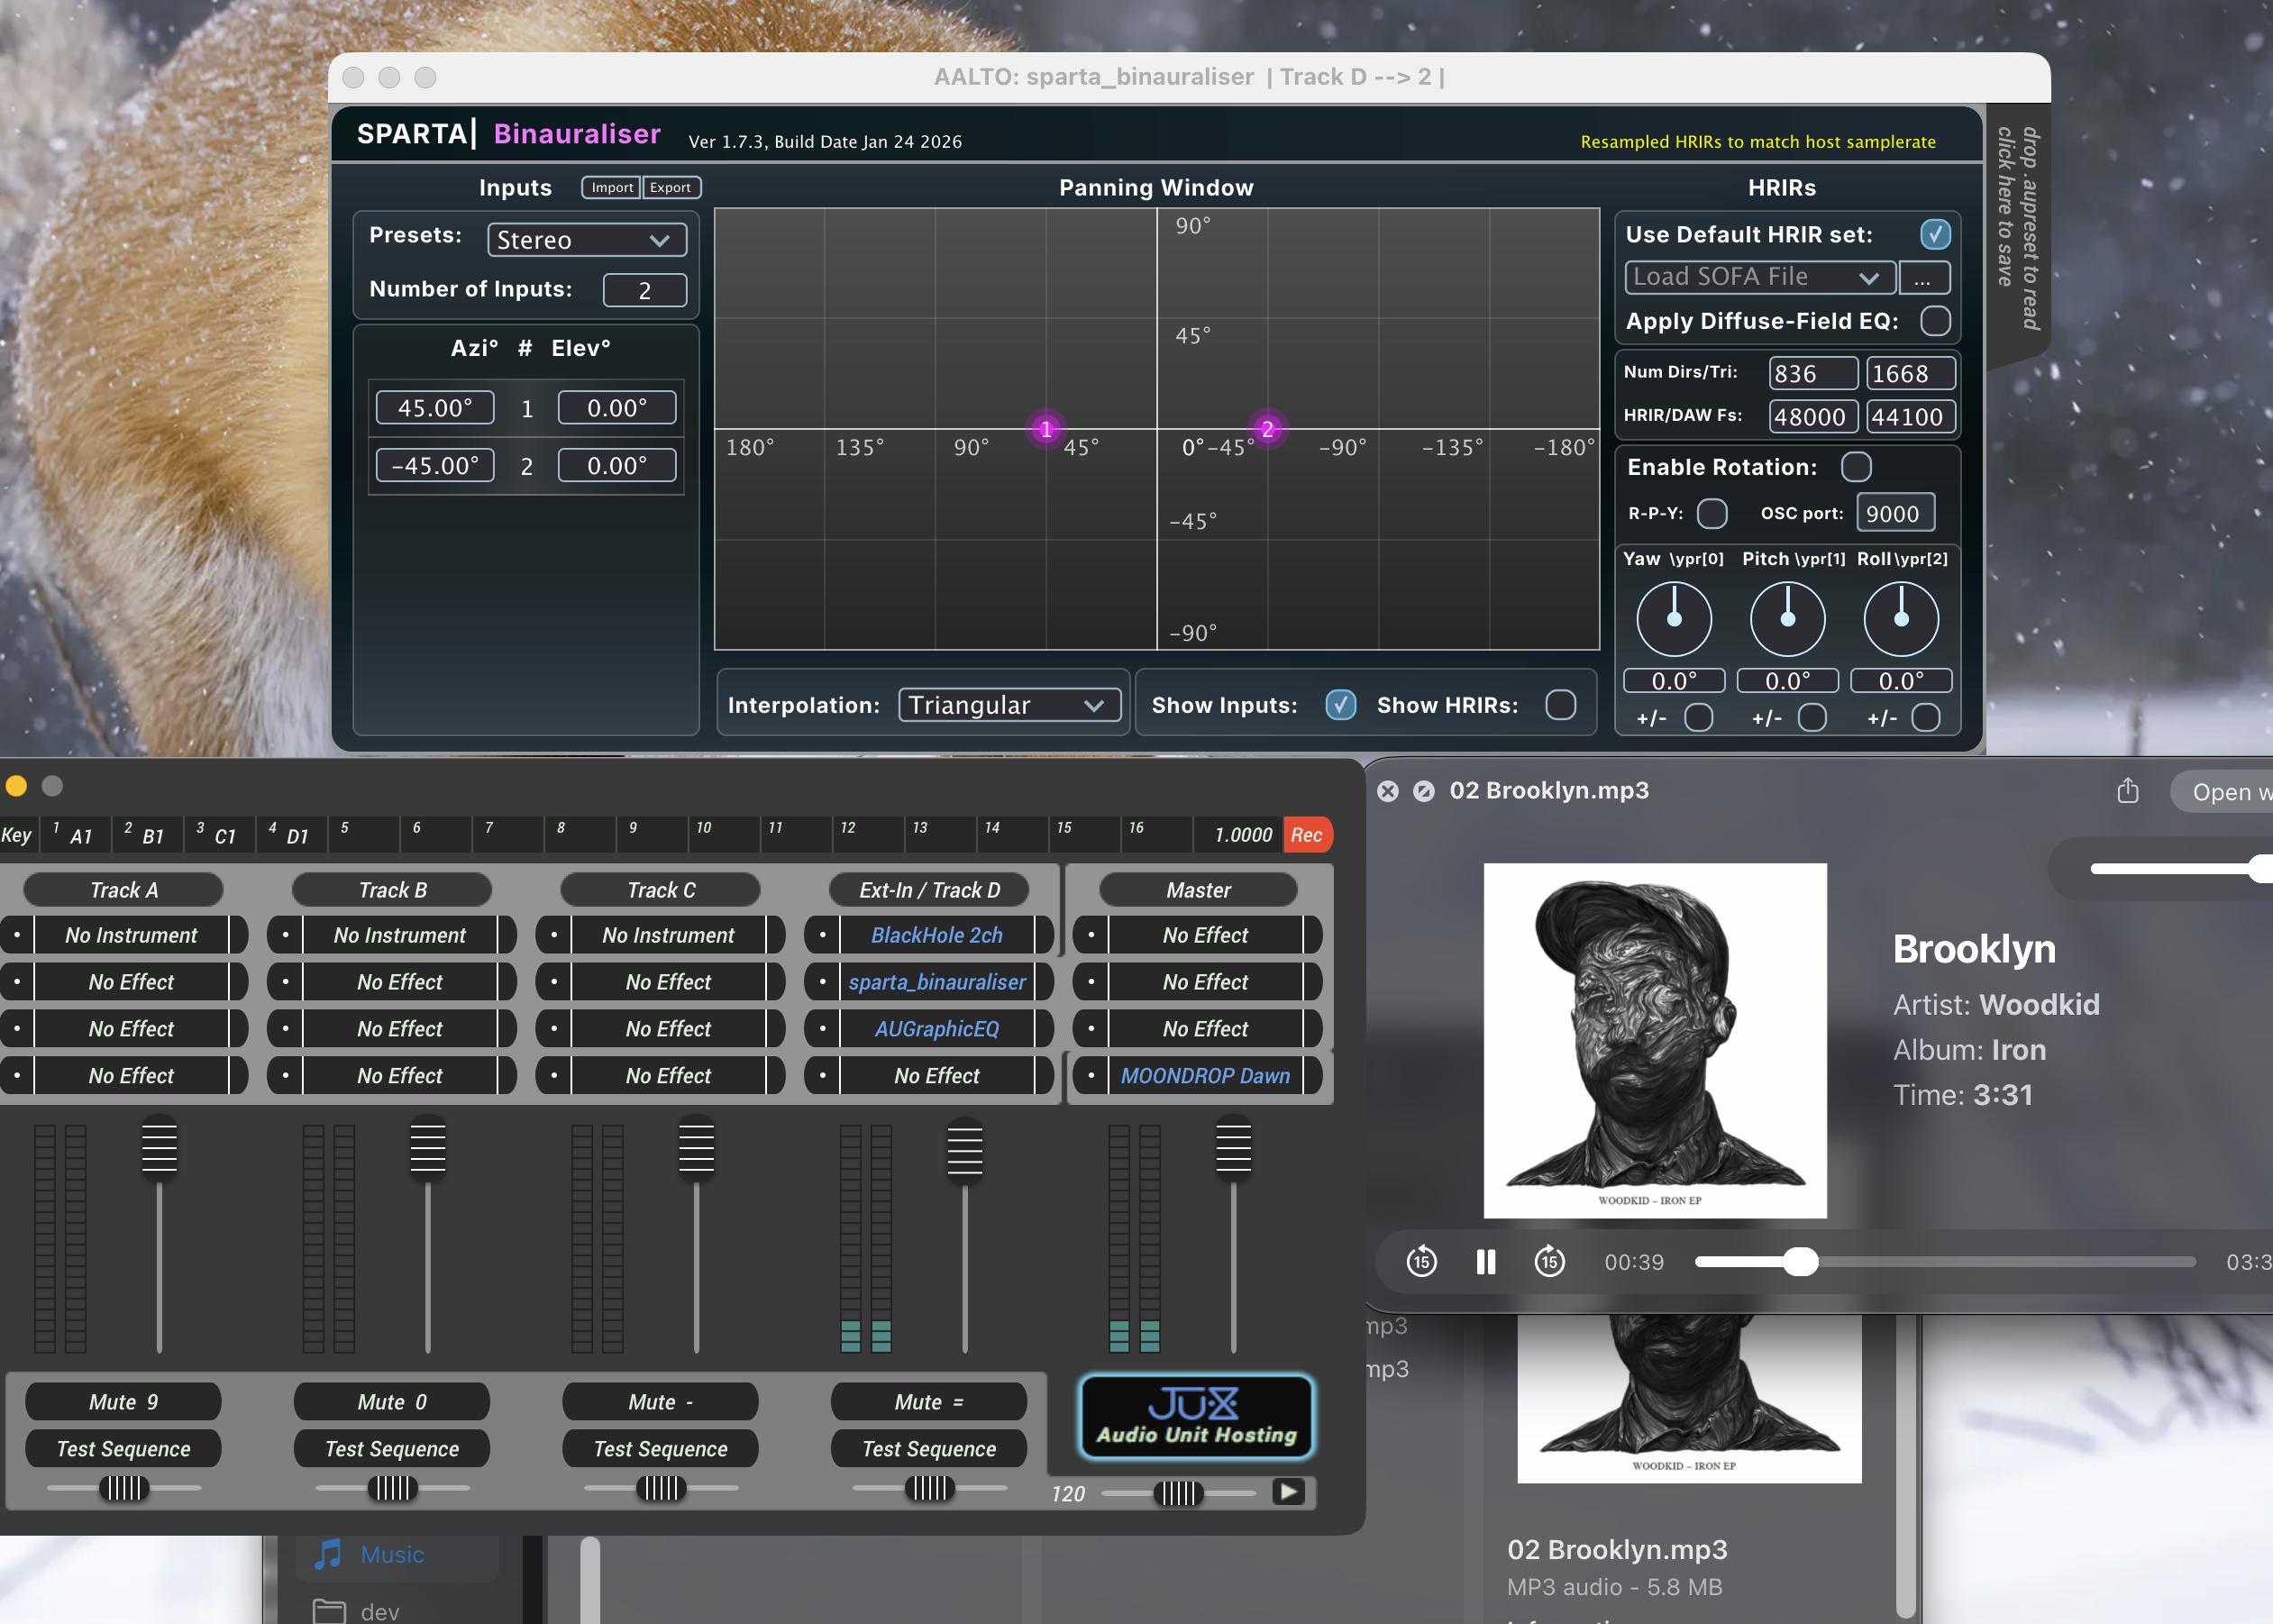Enable the Show HRIRs checkbox

[x=1560, y=705]
